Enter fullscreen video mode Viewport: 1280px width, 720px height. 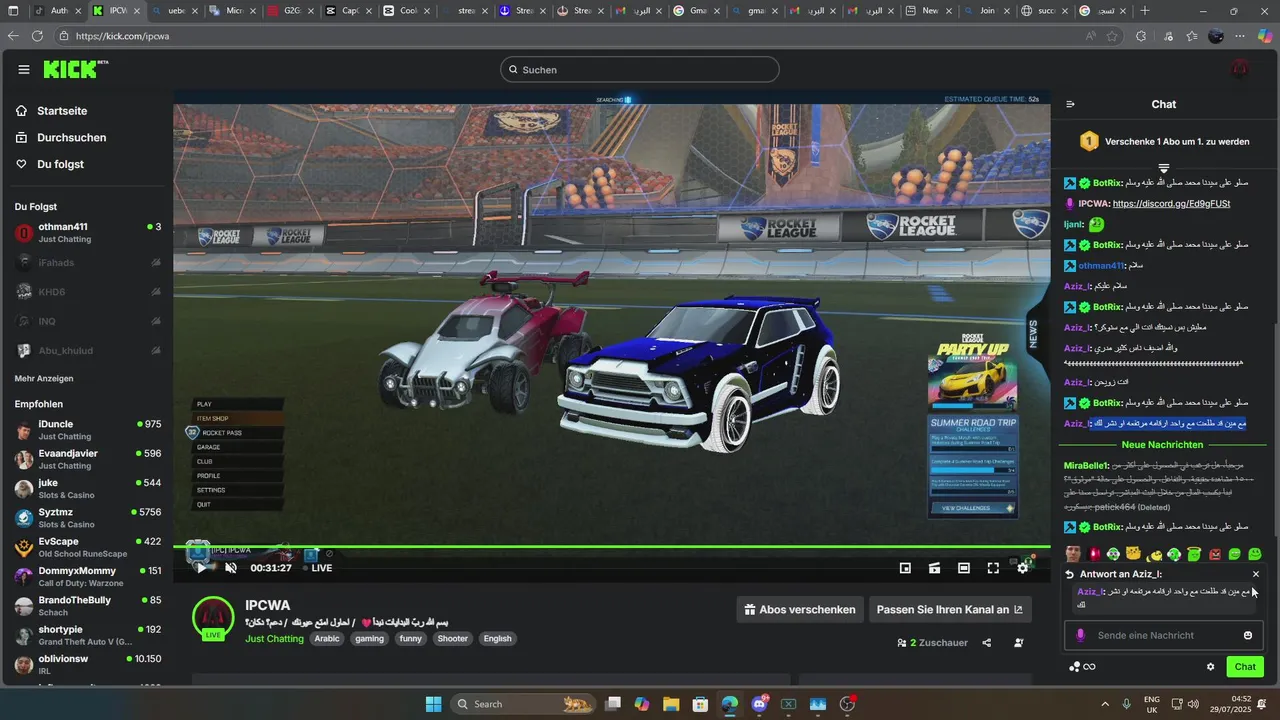click(993, 568)
